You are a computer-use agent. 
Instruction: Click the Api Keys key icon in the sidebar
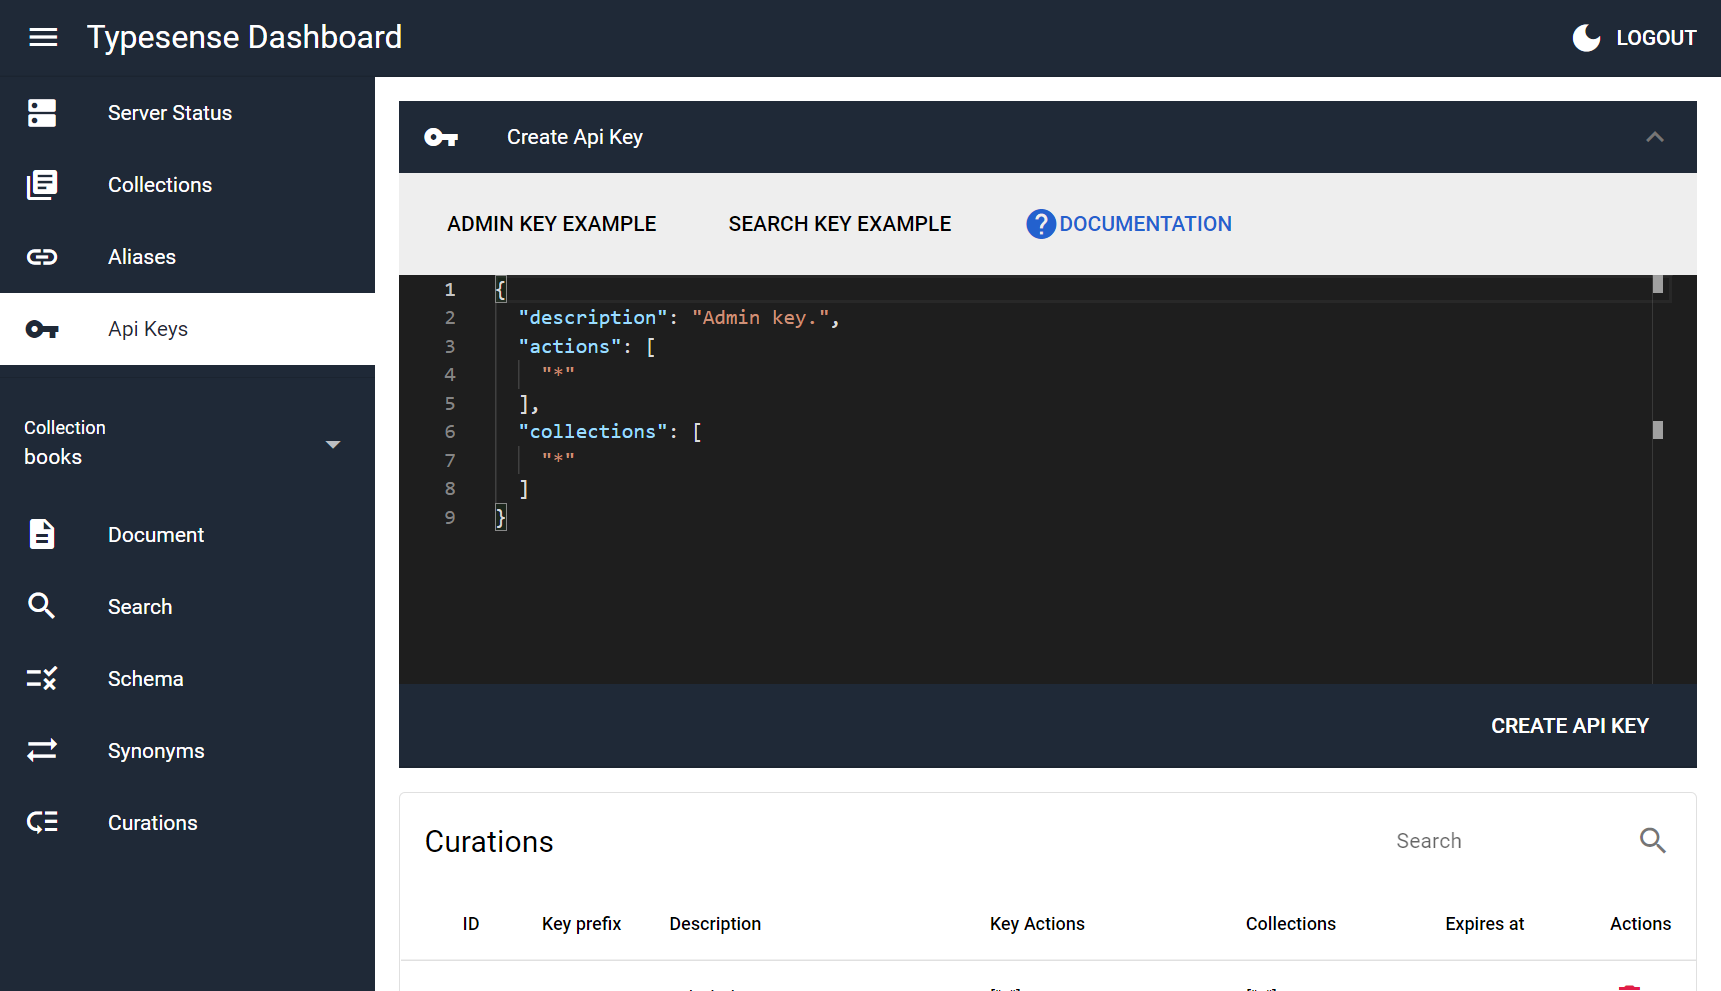pos(42,329)
